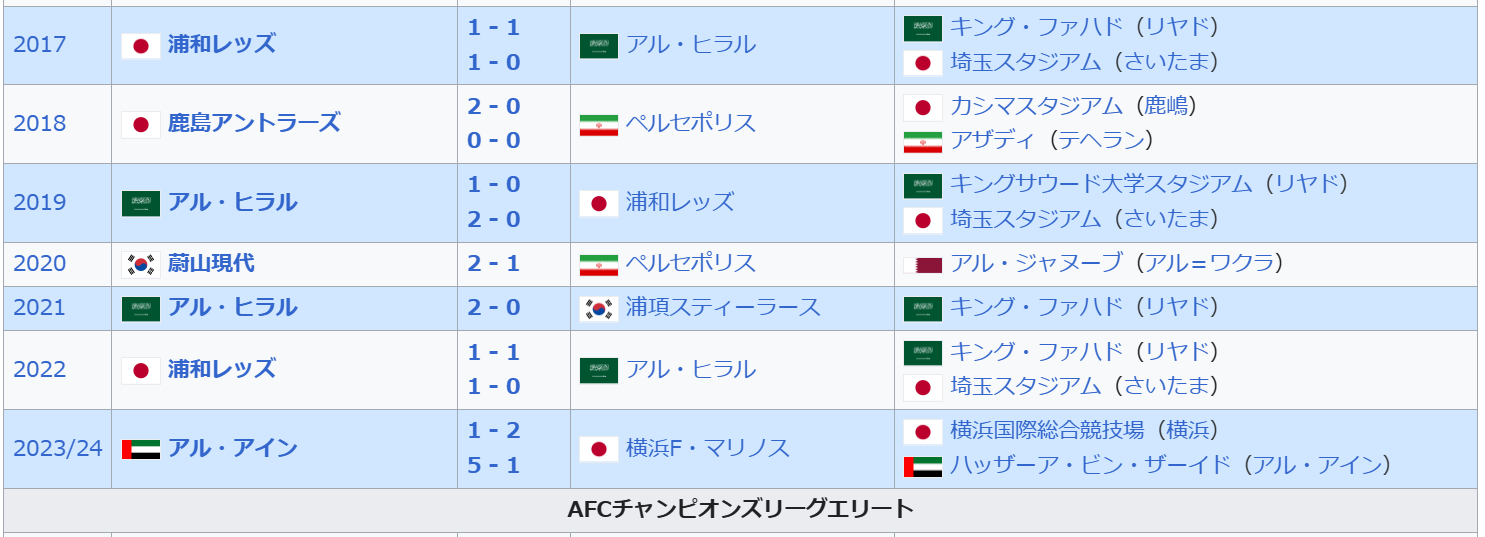
Task: Follow the 浦項スティーラース link
Action: pos(723,307)
